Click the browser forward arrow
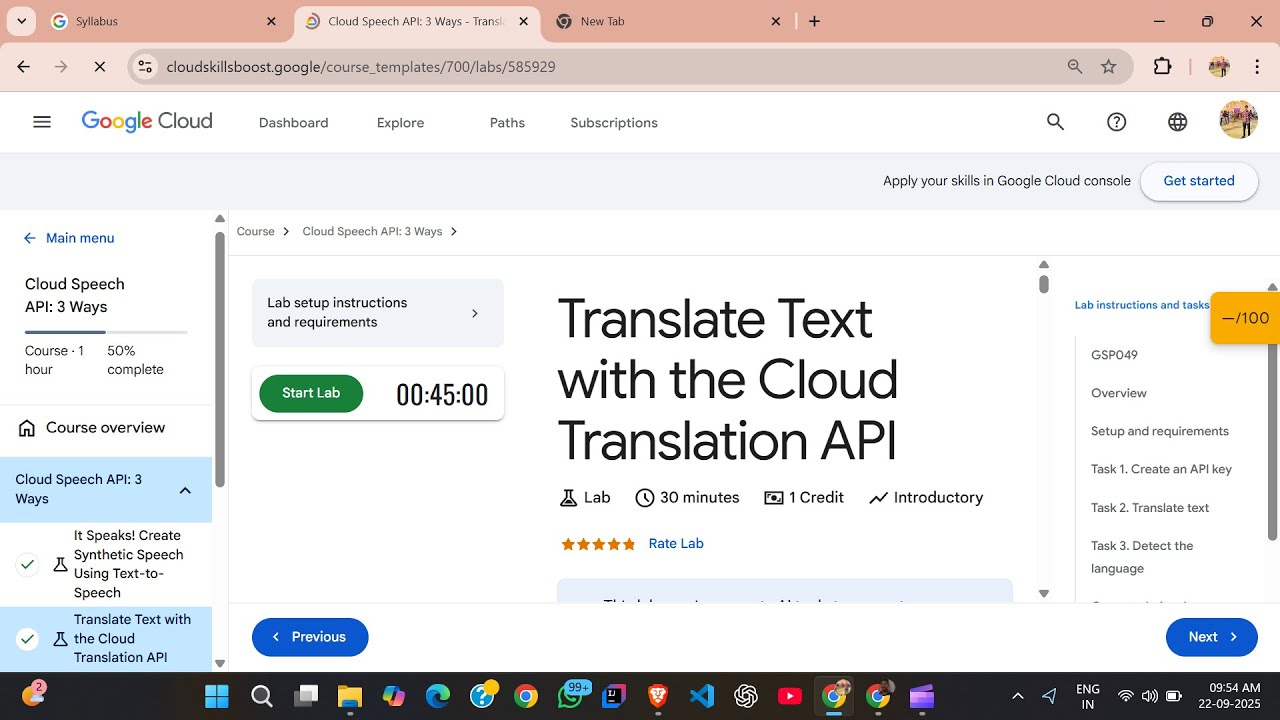 click(62, 67)
